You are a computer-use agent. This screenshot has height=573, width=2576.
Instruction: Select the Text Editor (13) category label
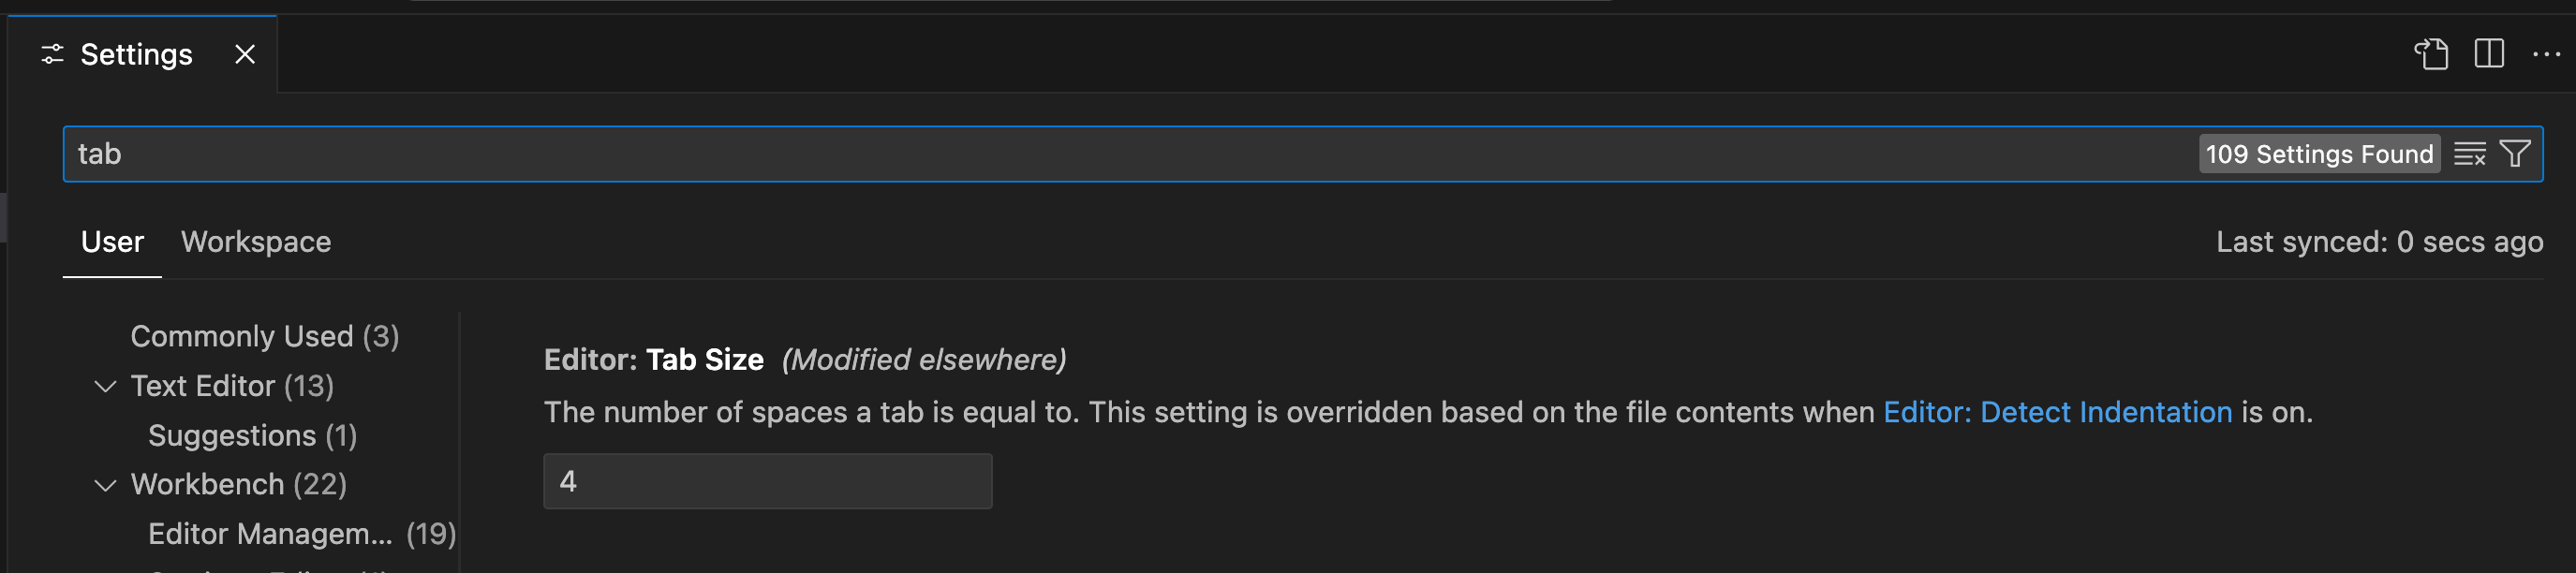(x=232, y=387)
